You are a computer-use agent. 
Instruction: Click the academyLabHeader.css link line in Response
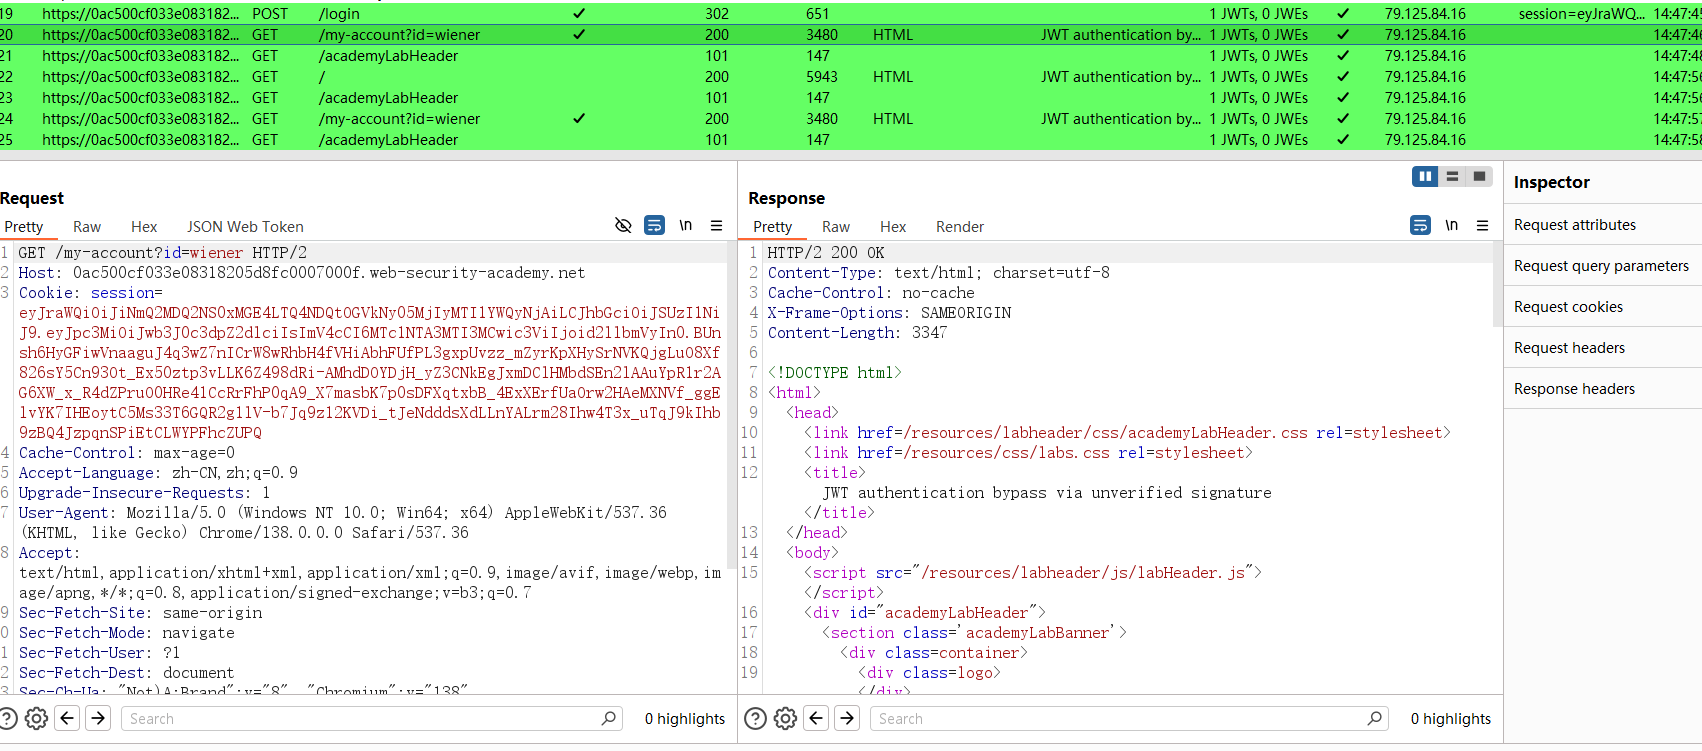(x=1127, y=433)
